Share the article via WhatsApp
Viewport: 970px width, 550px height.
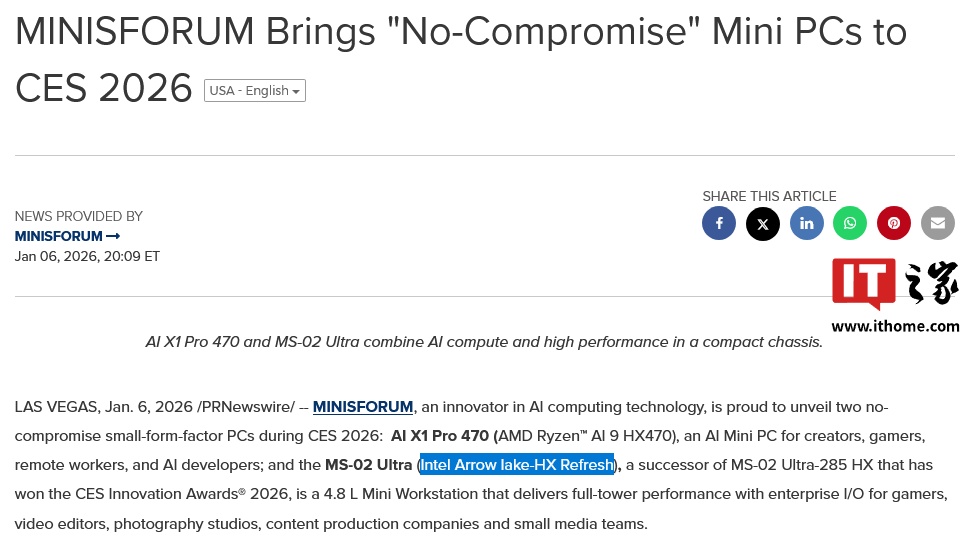[x=850, y=223]
